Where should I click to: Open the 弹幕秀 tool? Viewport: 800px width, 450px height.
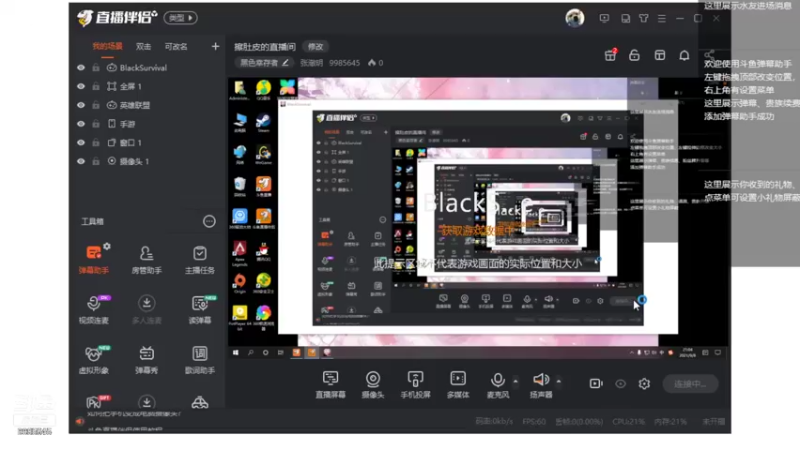tap(146, 360)
